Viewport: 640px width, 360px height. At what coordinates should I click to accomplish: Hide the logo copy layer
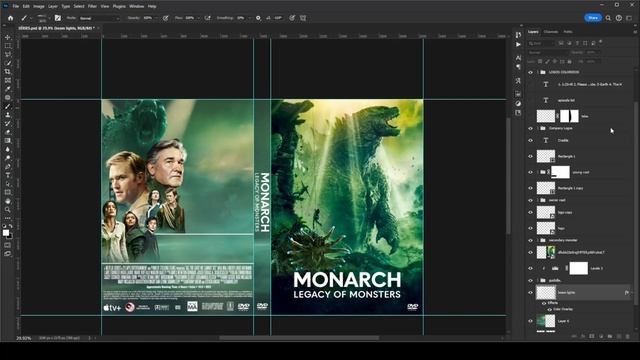[531, 212]
